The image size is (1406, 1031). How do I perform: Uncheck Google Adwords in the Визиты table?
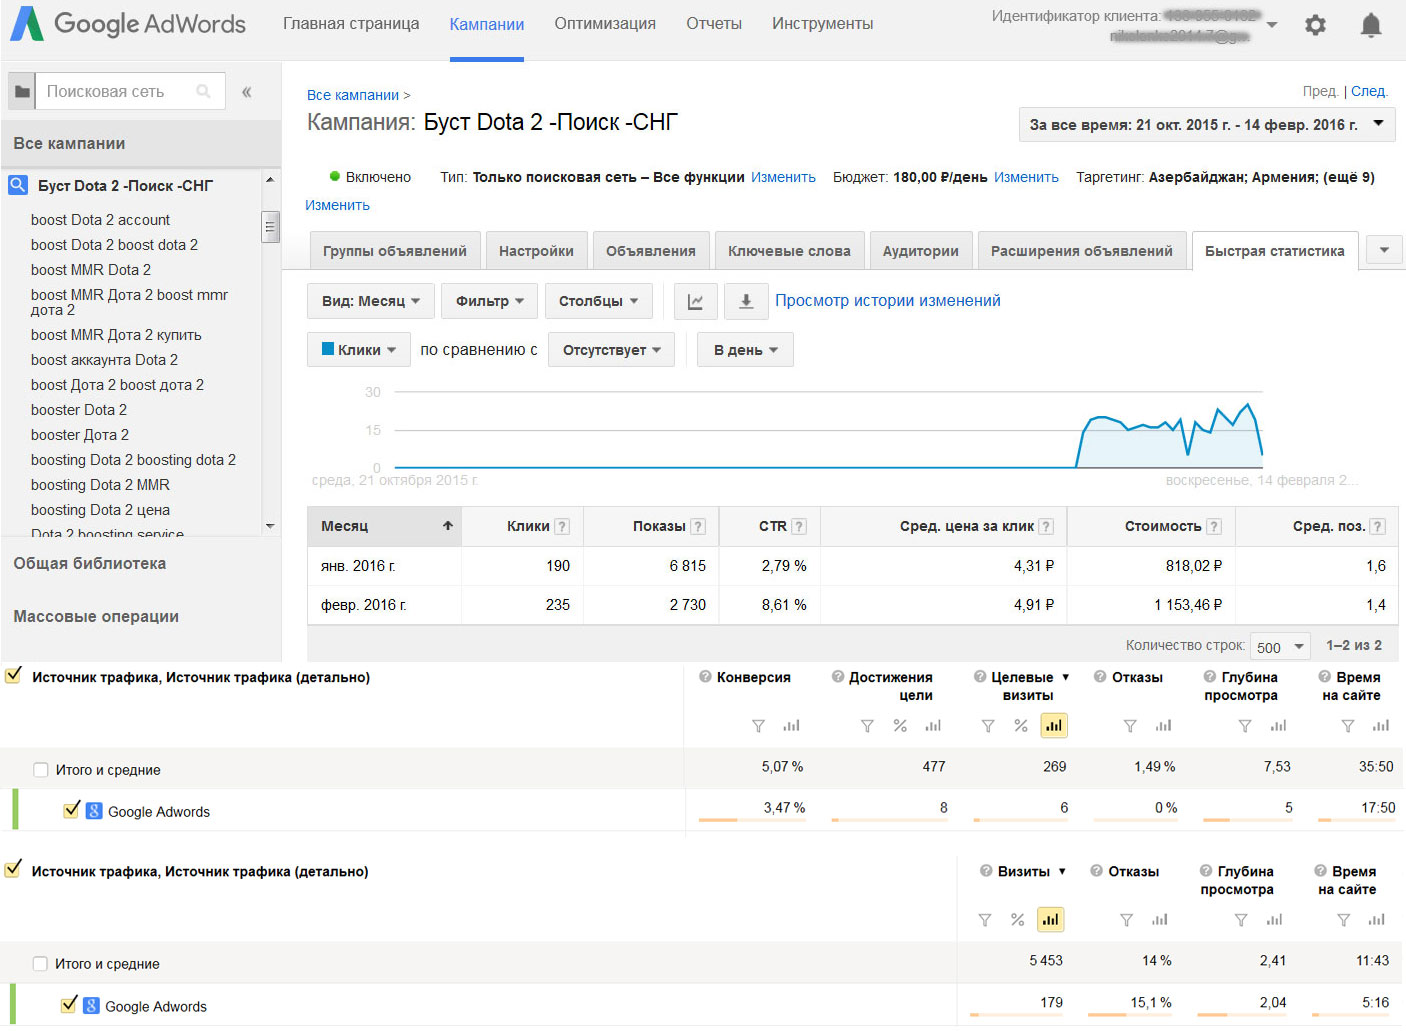(69, 1005)
